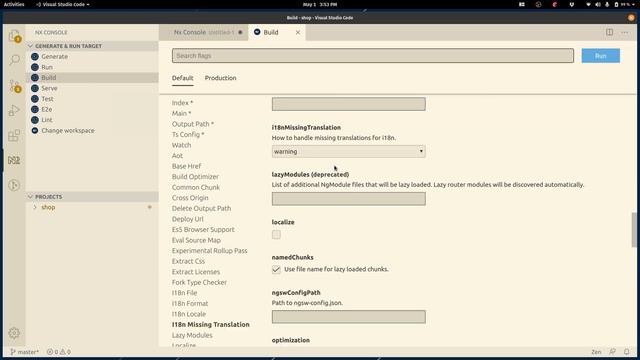
Task: Expand the shop project
Action: (35, 207)
